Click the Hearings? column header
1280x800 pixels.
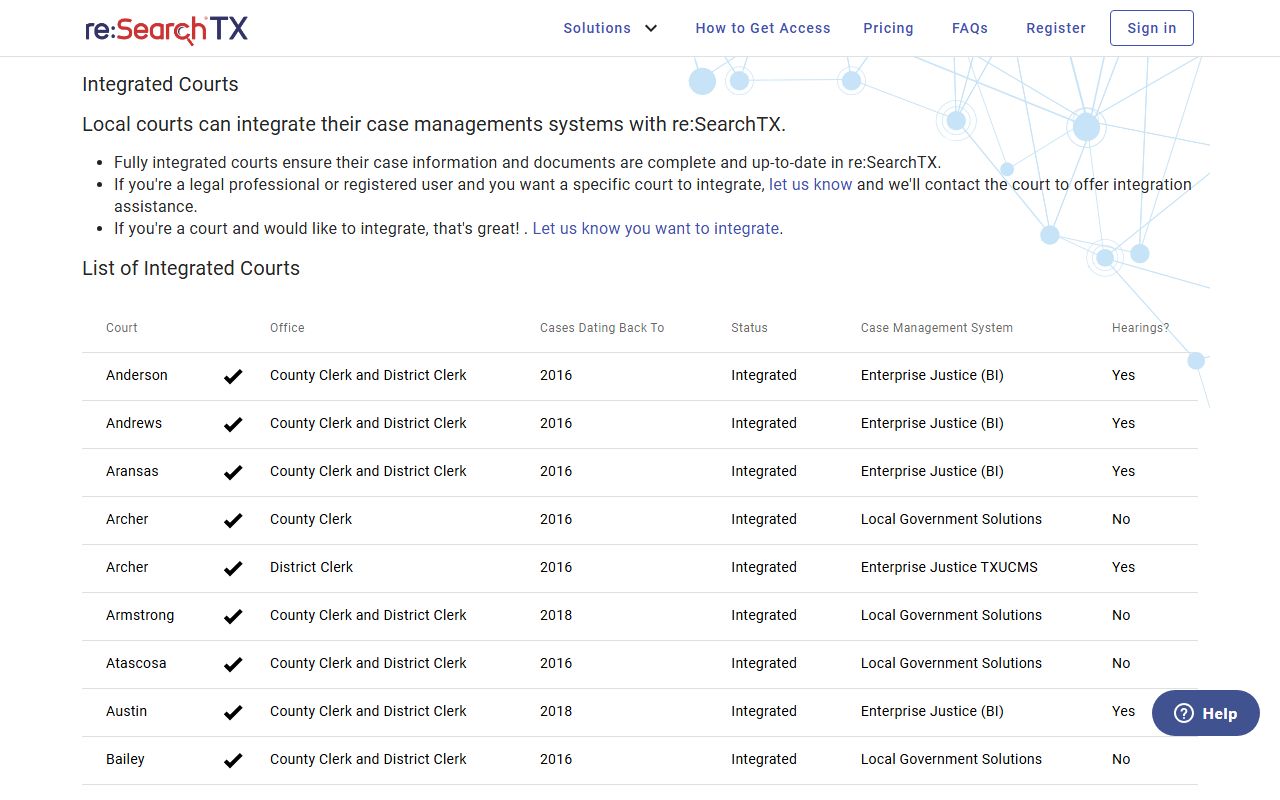pyautogui.click(x=1140, y=328)
